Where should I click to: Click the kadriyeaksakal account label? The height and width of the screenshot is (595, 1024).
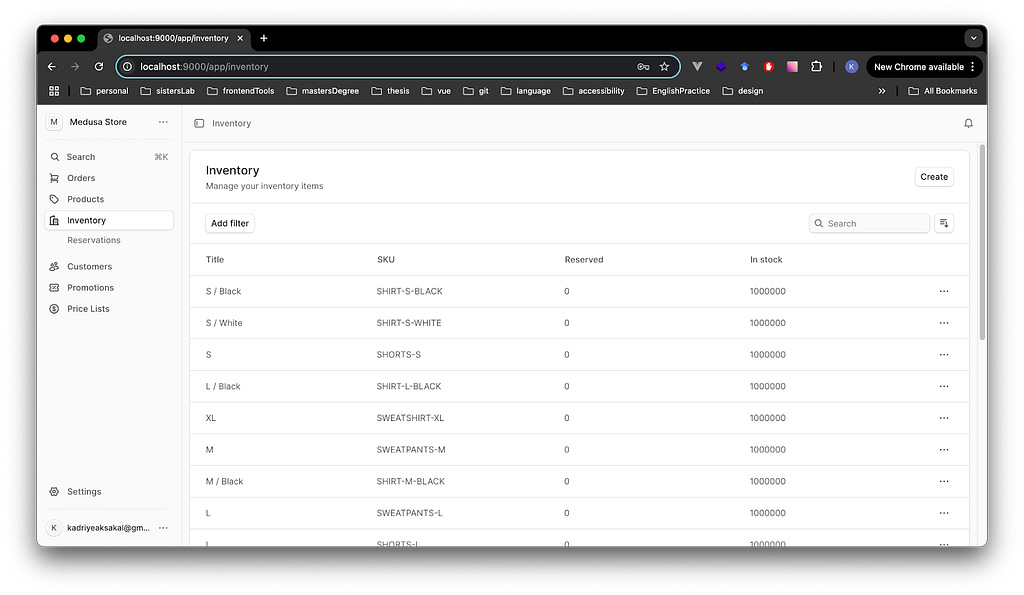click(x=108, y=528)
